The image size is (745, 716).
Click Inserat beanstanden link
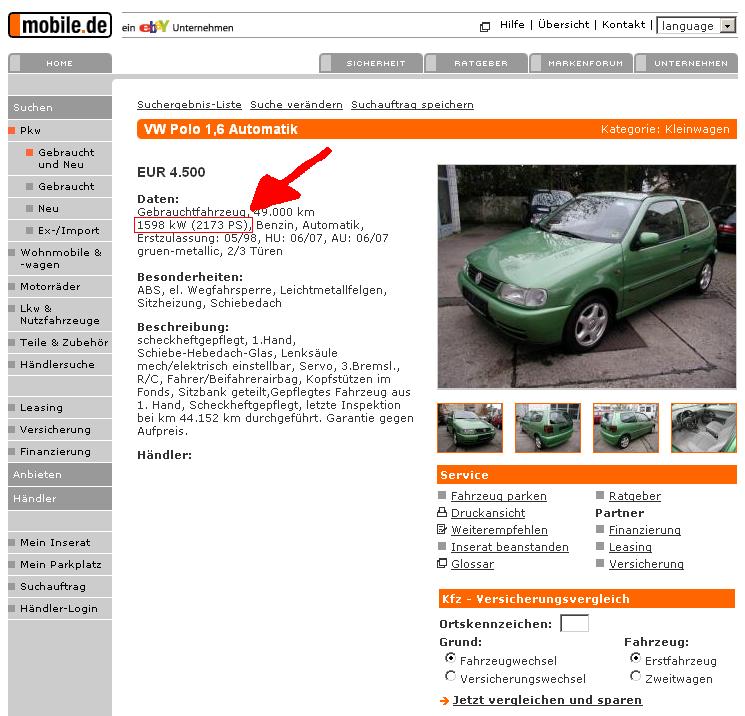click(x=510, y=547)
